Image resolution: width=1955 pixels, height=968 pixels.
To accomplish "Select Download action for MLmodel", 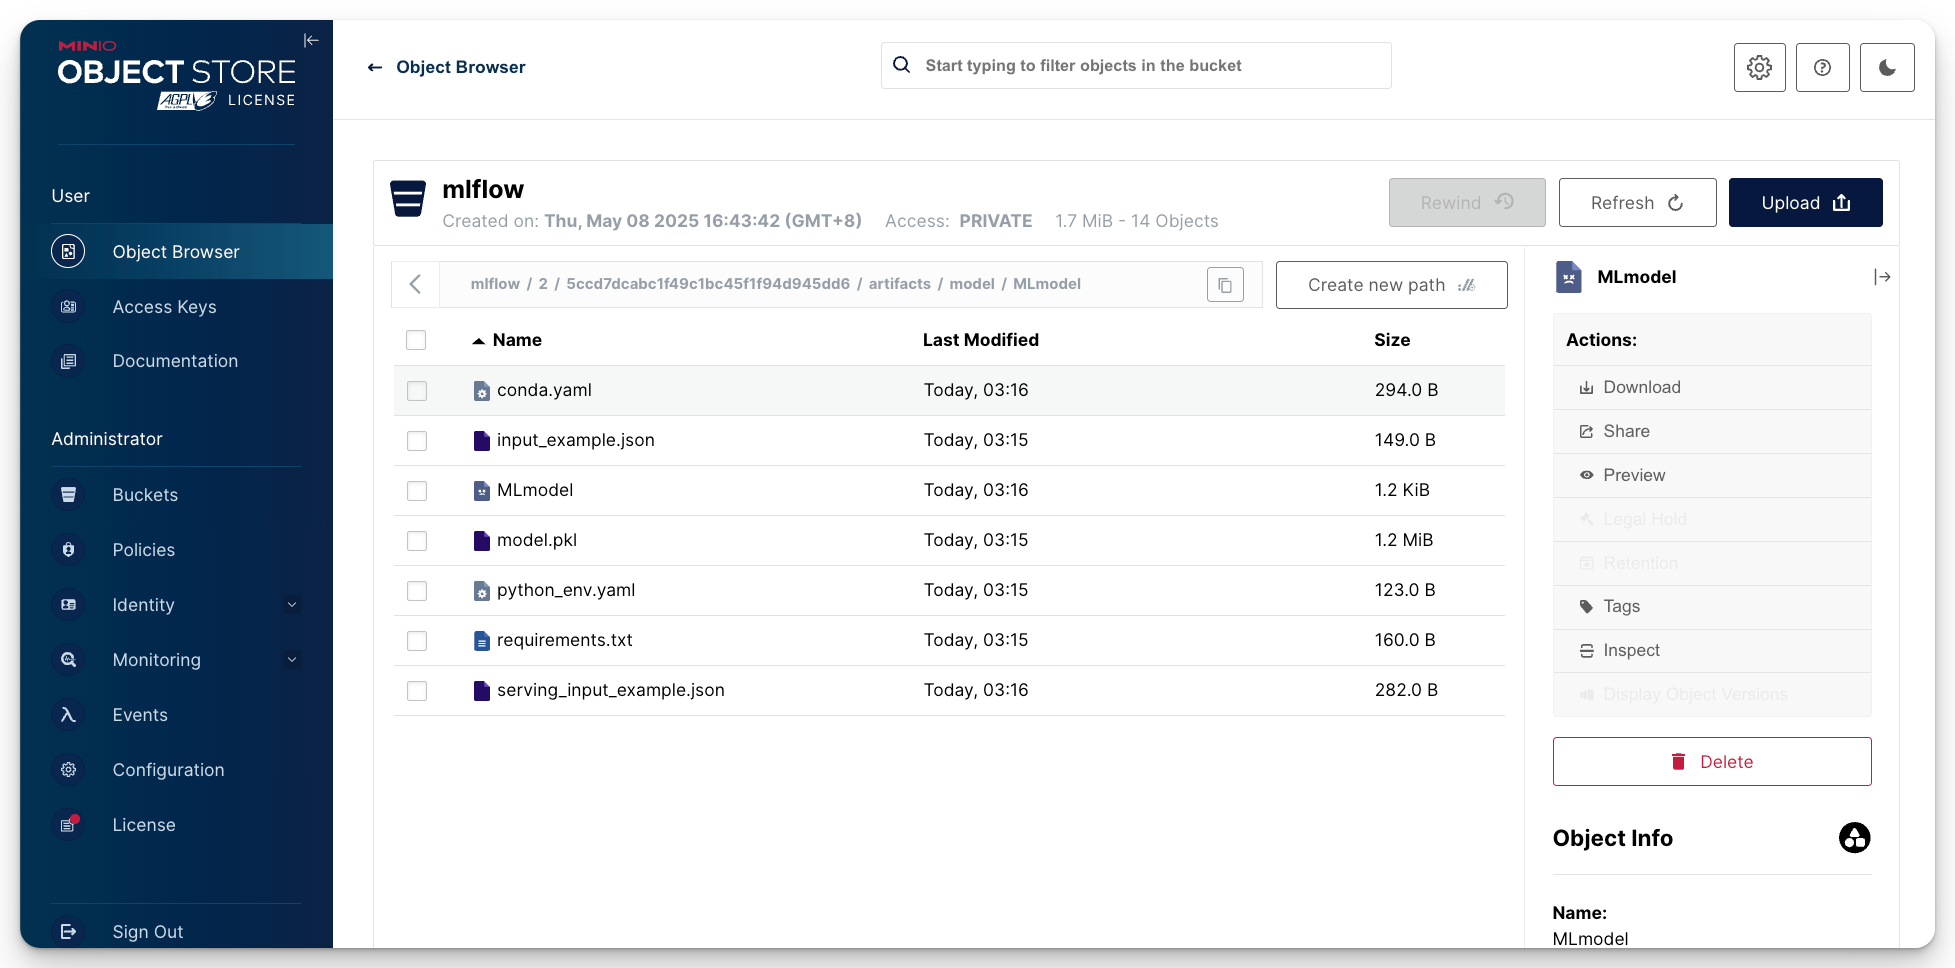I will pyautogui.click(x=1712, y=387).
